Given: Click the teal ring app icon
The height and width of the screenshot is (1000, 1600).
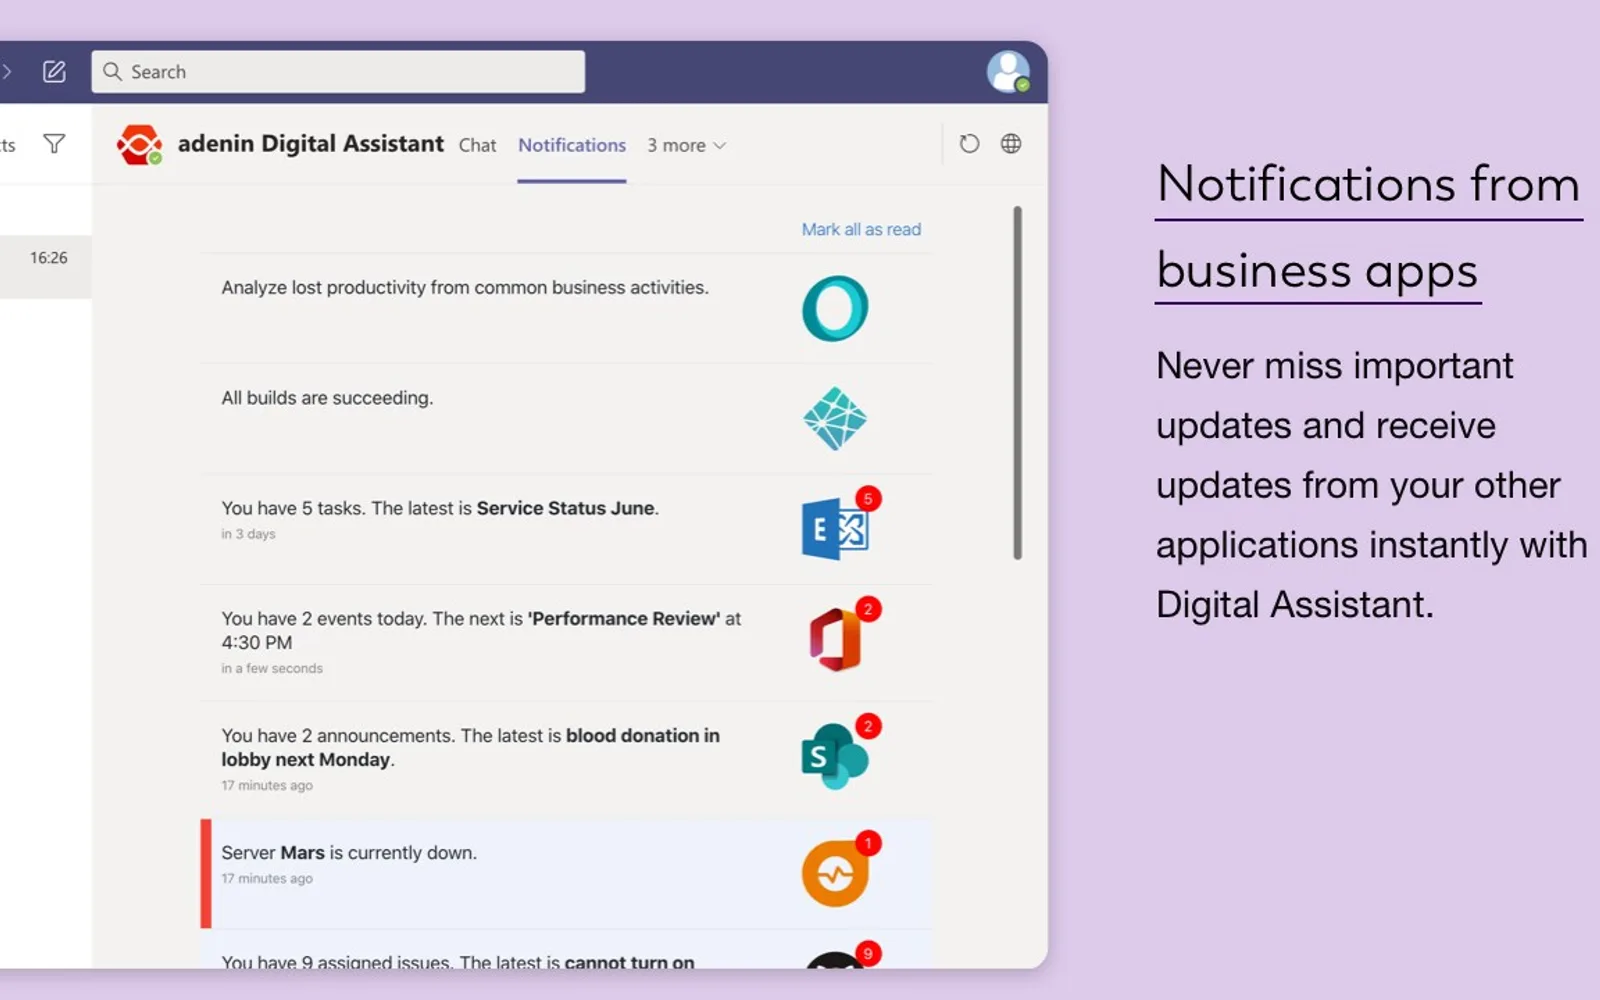Looking at the screenshot, I should 835,308.
